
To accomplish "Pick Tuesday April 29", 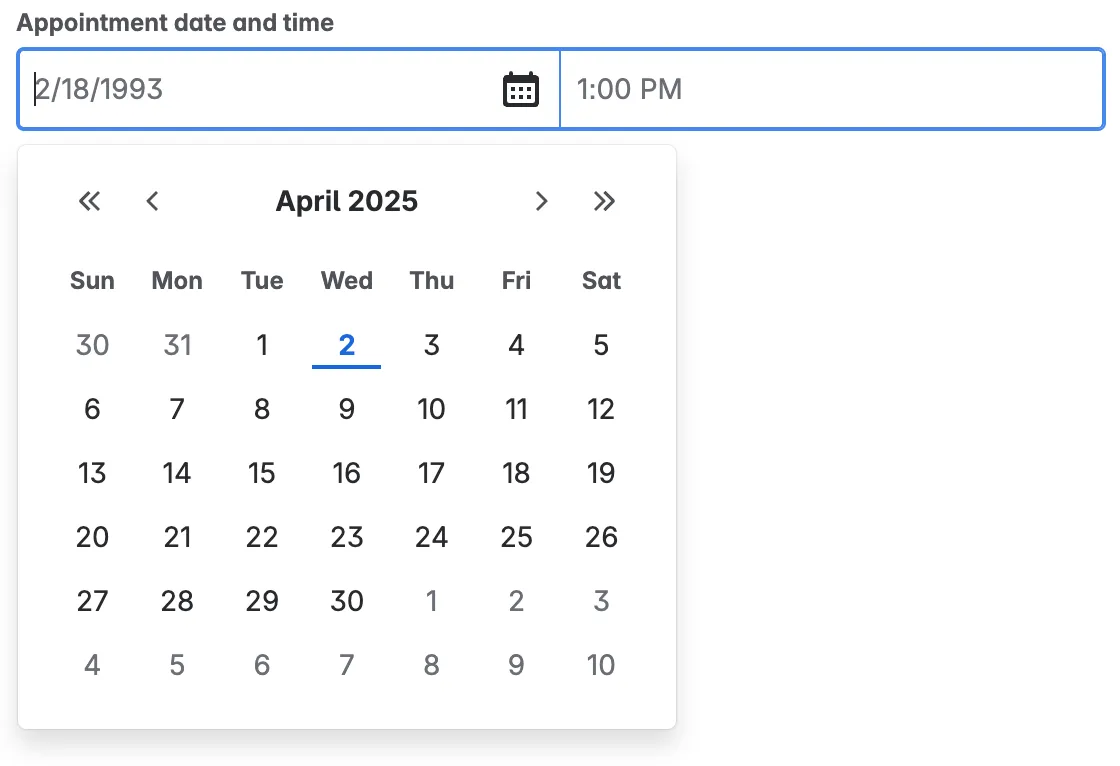I will click(262, 601).
